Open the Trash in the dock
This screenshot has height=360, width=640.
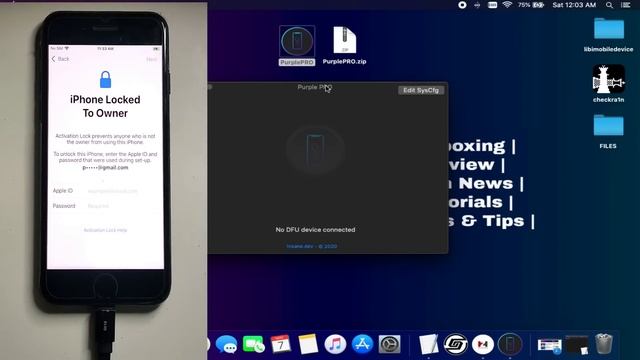[x=604, y=344]
